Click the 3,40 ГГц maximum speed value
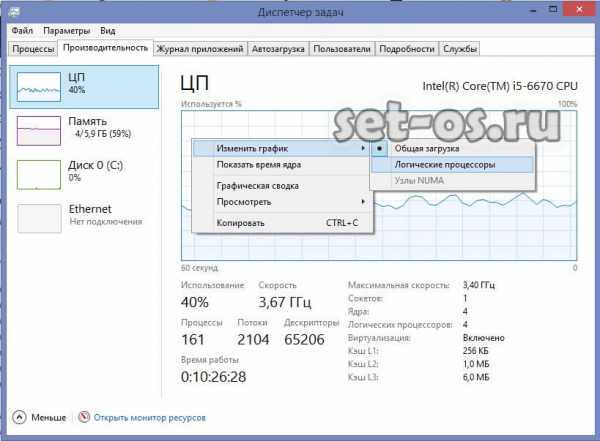Image resolution: width=600 pixels, height=441 pixels. pyautogui.click(x=479, y=285)
